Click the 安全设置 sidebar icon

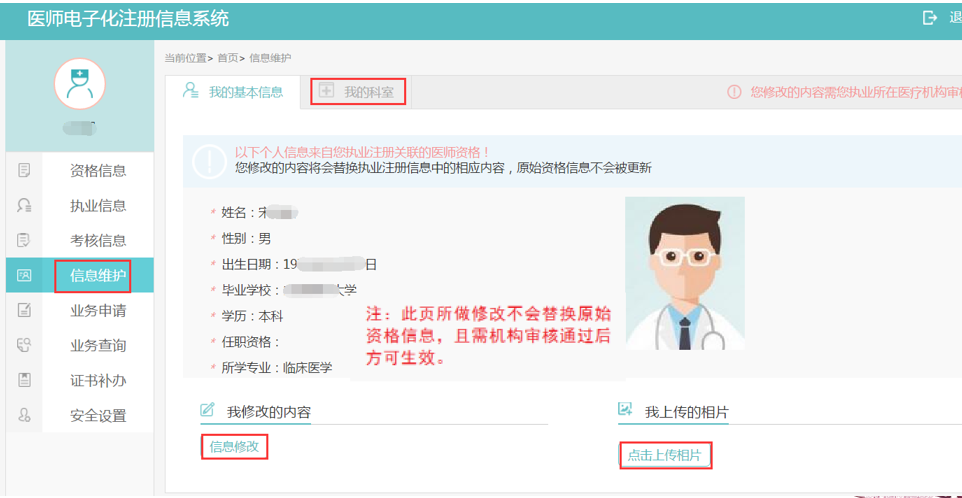click(25, 415)
